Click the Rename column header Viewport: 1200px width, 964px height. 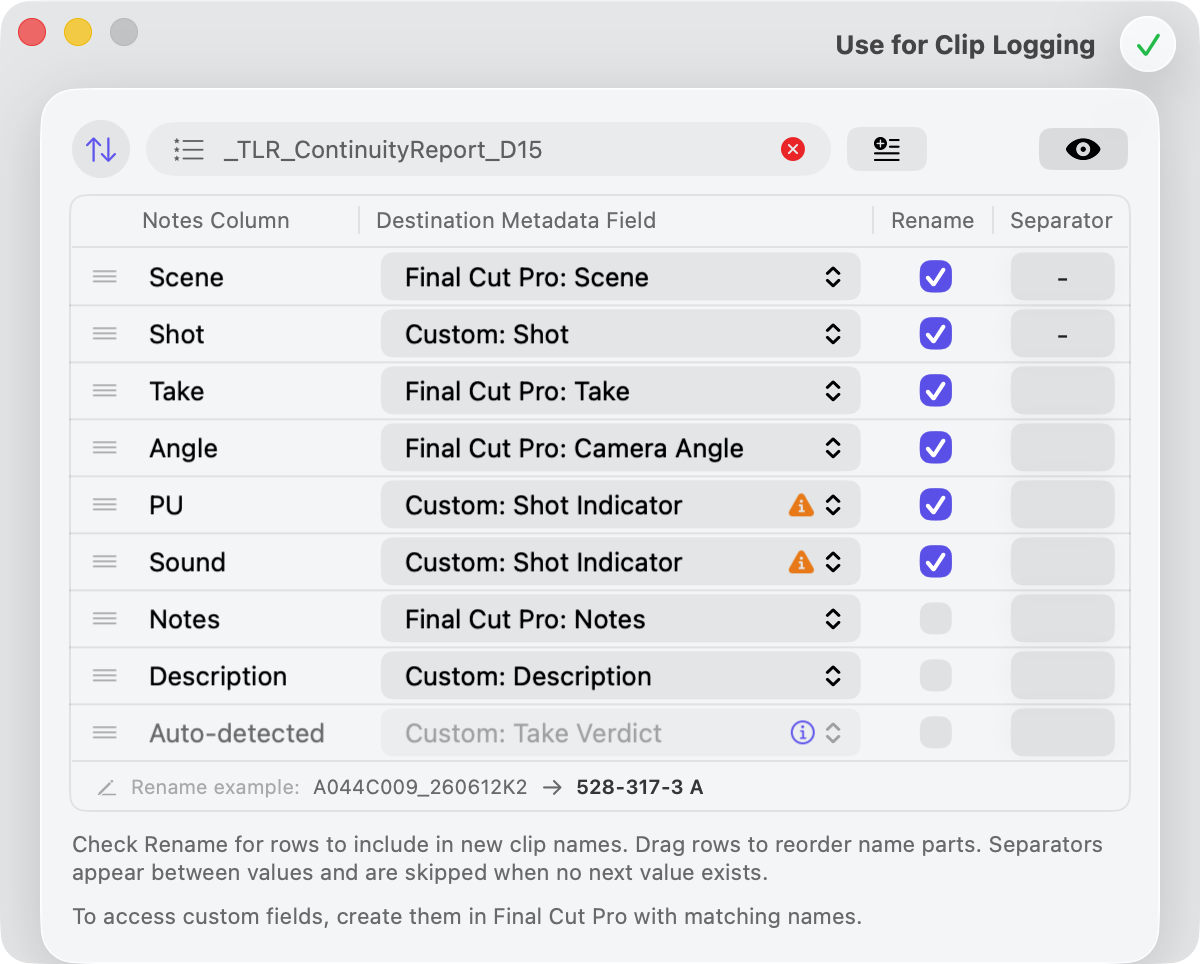coord(933,221)
